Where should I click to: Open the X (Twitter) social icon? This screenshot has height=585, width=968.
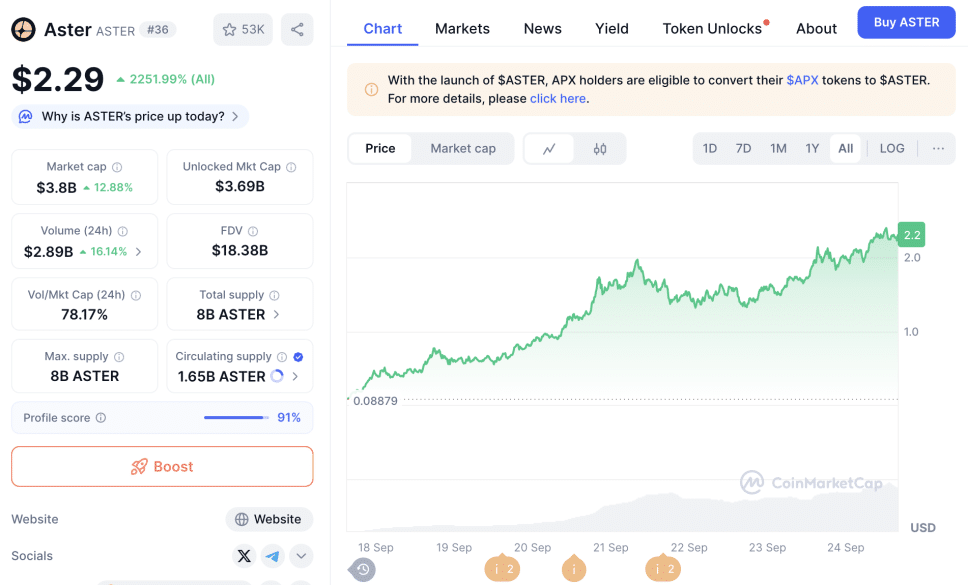pyautogui.click(x=243, y=556)
